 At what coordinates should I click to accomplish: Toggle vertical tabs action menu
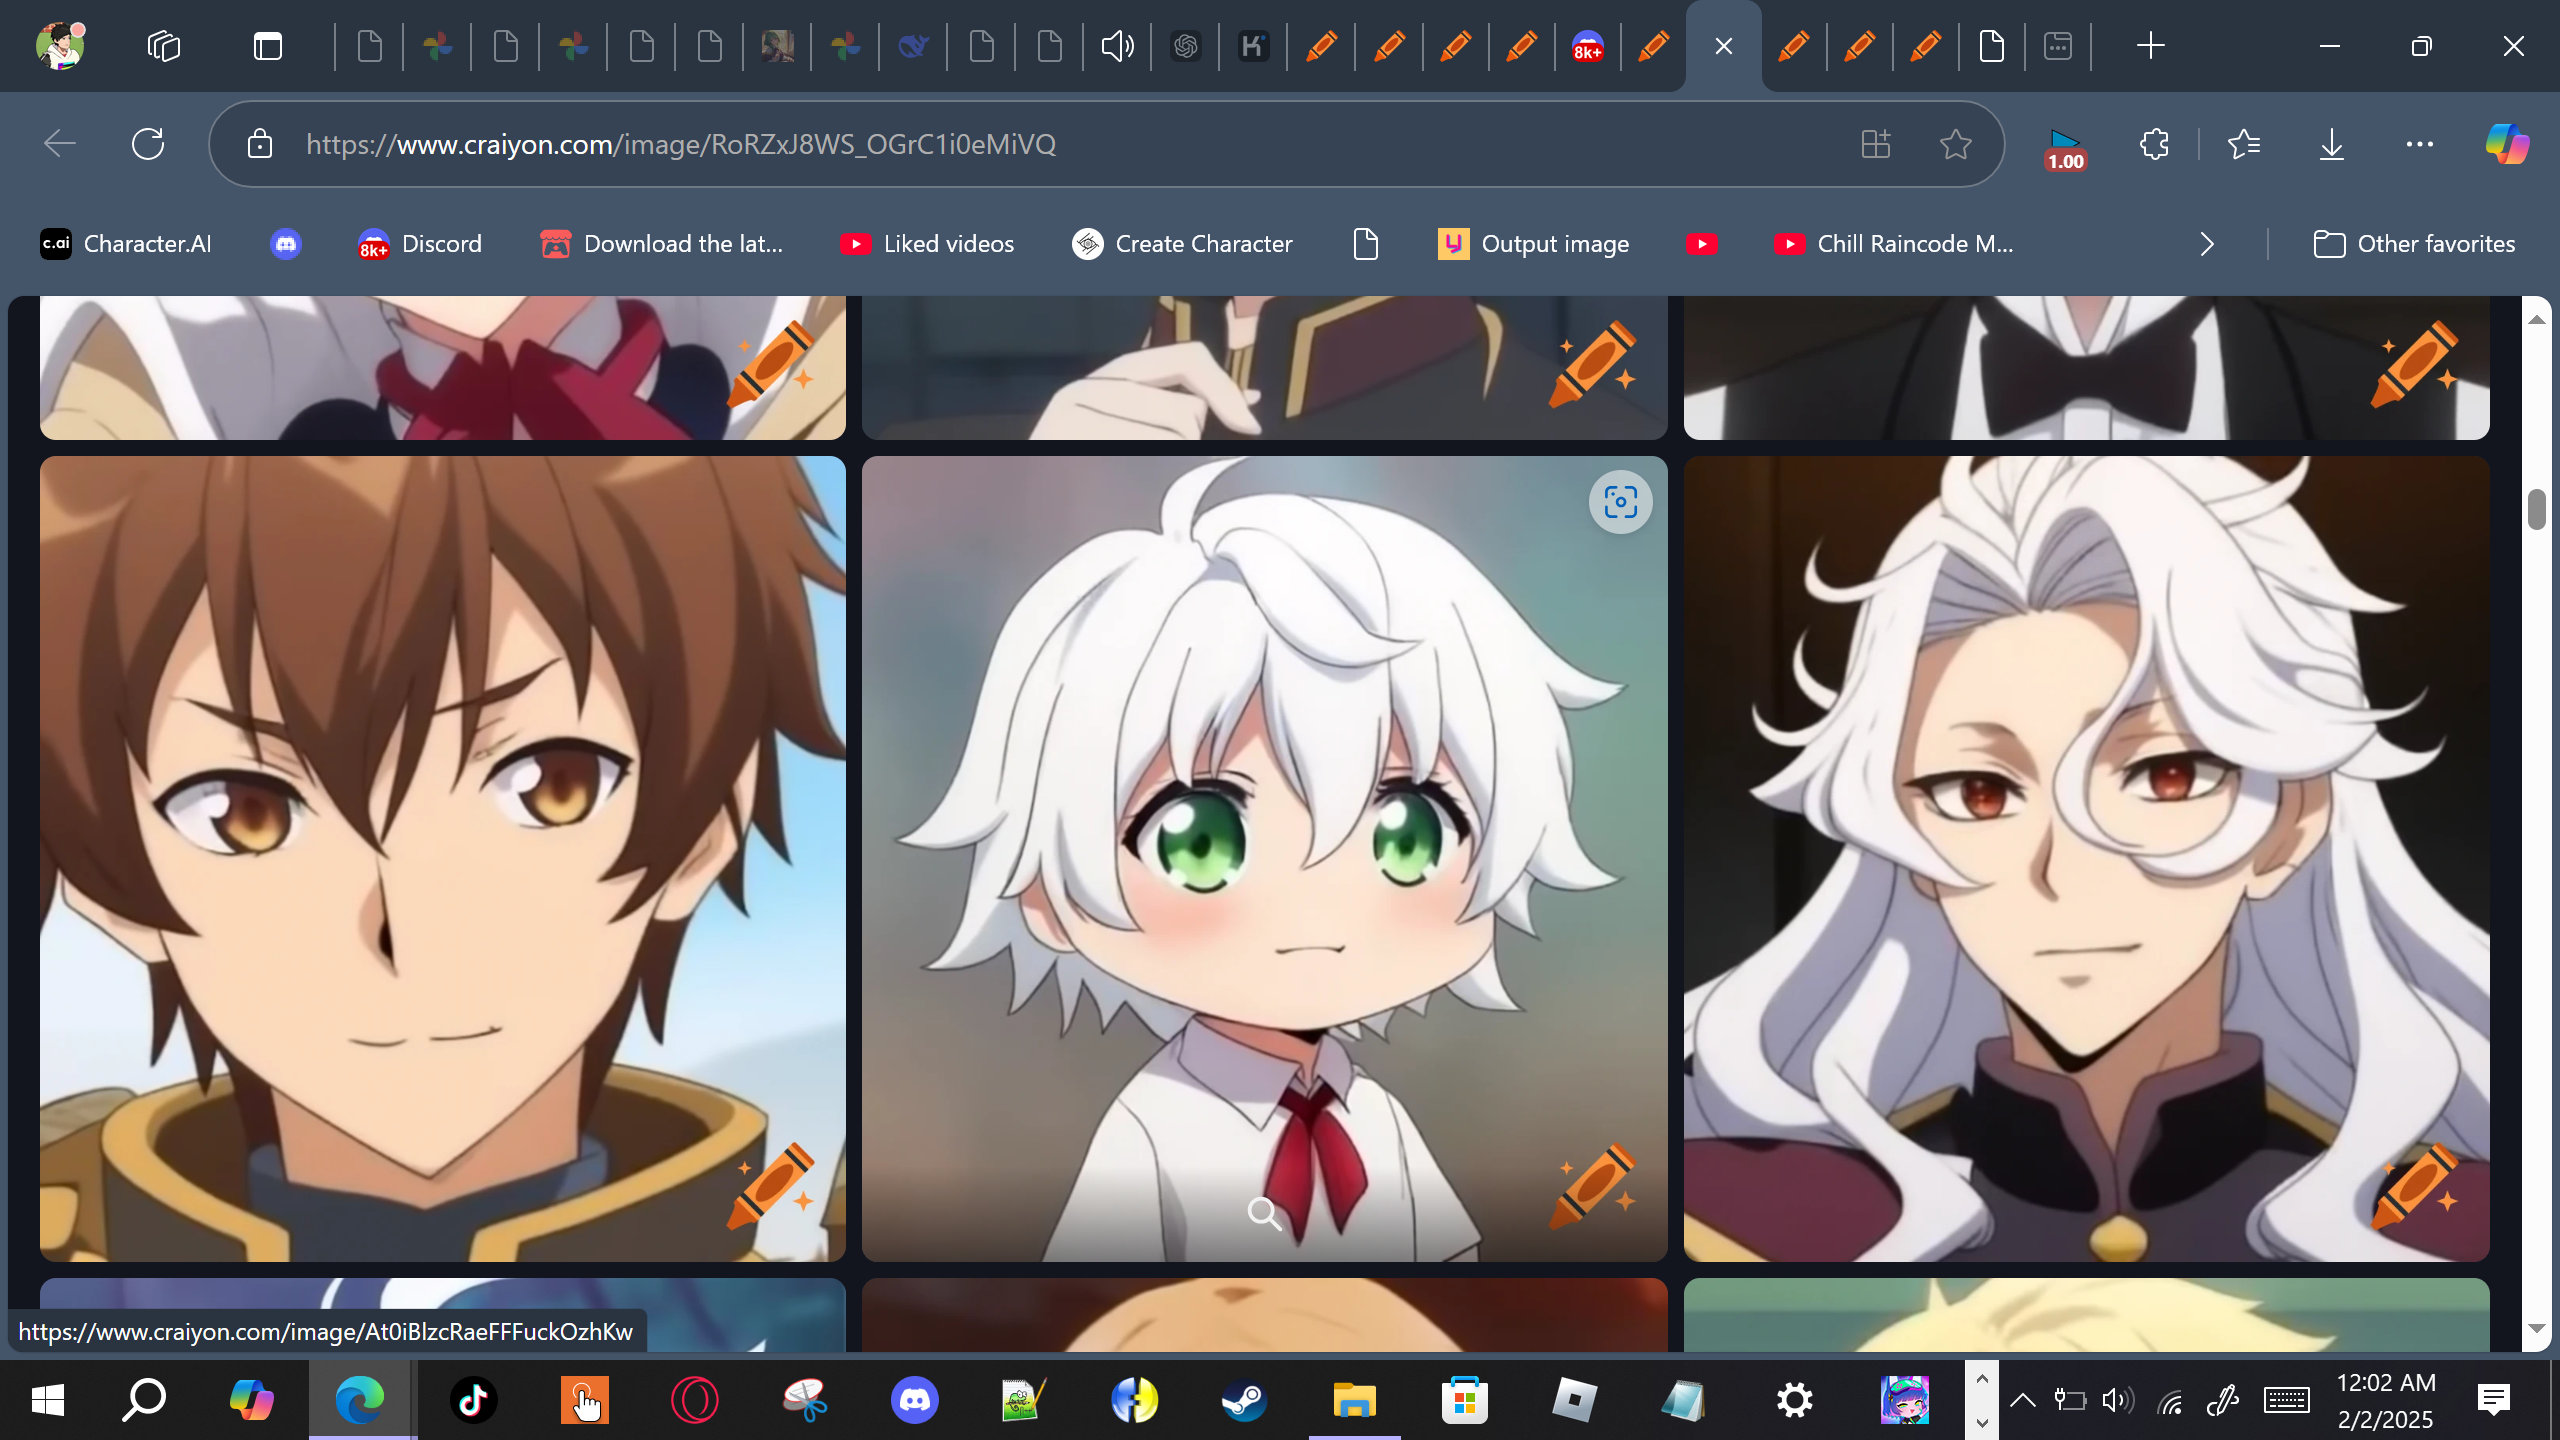[x=267, y=46]
